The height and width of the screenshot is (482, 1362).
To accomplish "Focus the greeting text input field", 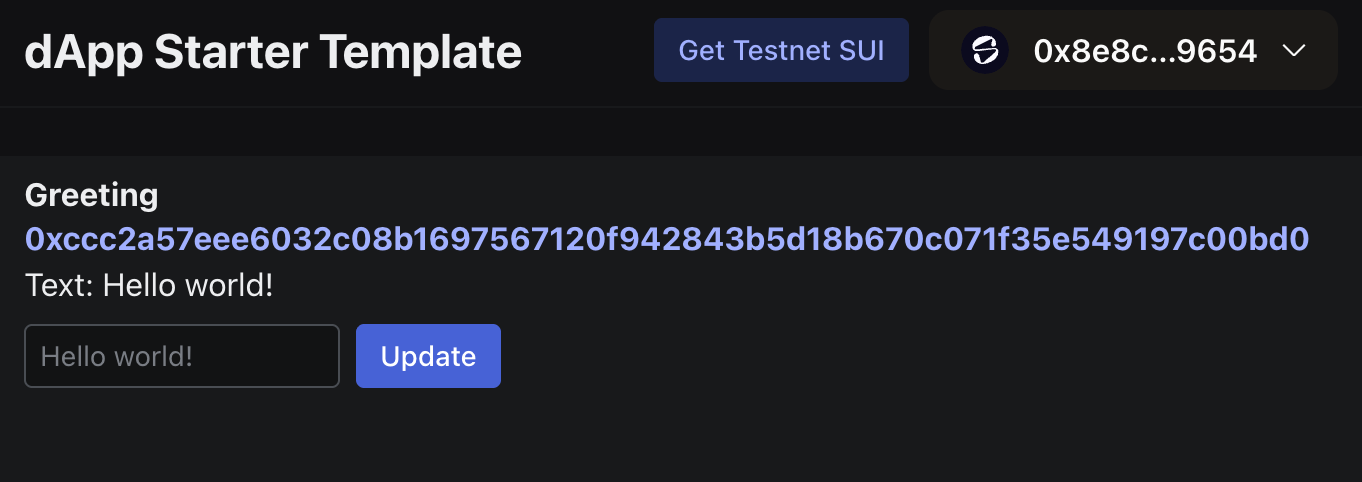I will (182, 356).
